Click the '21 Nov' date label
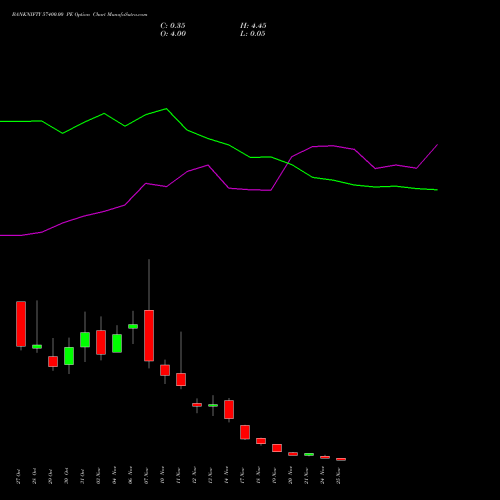 coord(306,476)
